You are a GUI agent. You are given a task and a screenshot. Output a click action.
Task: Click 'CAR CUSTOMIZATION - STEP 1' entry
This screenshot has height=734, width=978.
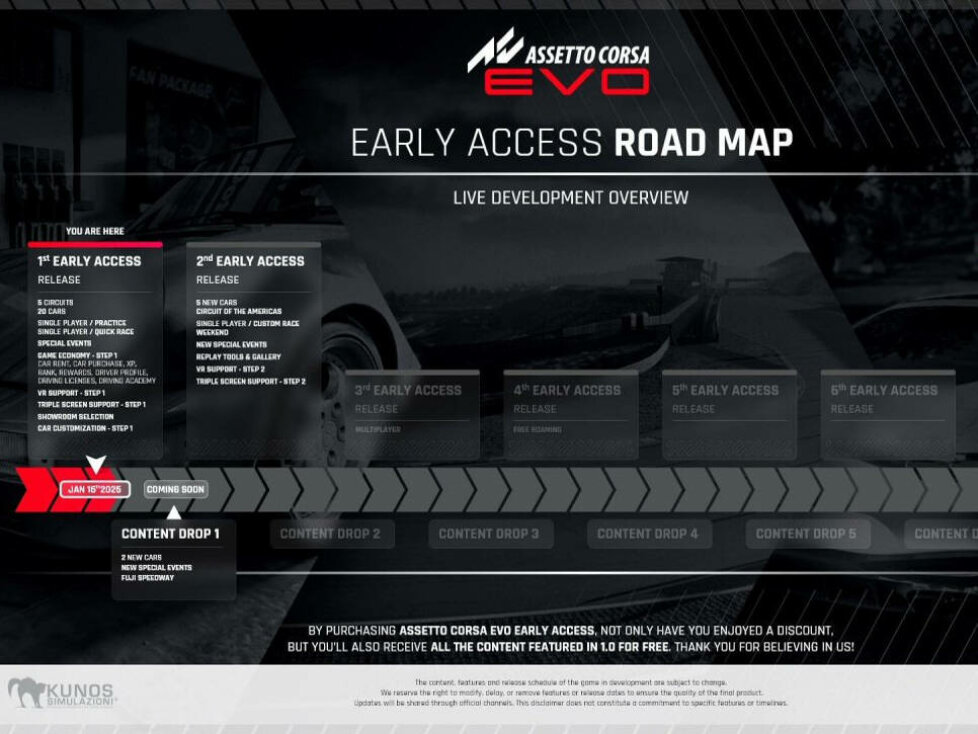point(85,428)
